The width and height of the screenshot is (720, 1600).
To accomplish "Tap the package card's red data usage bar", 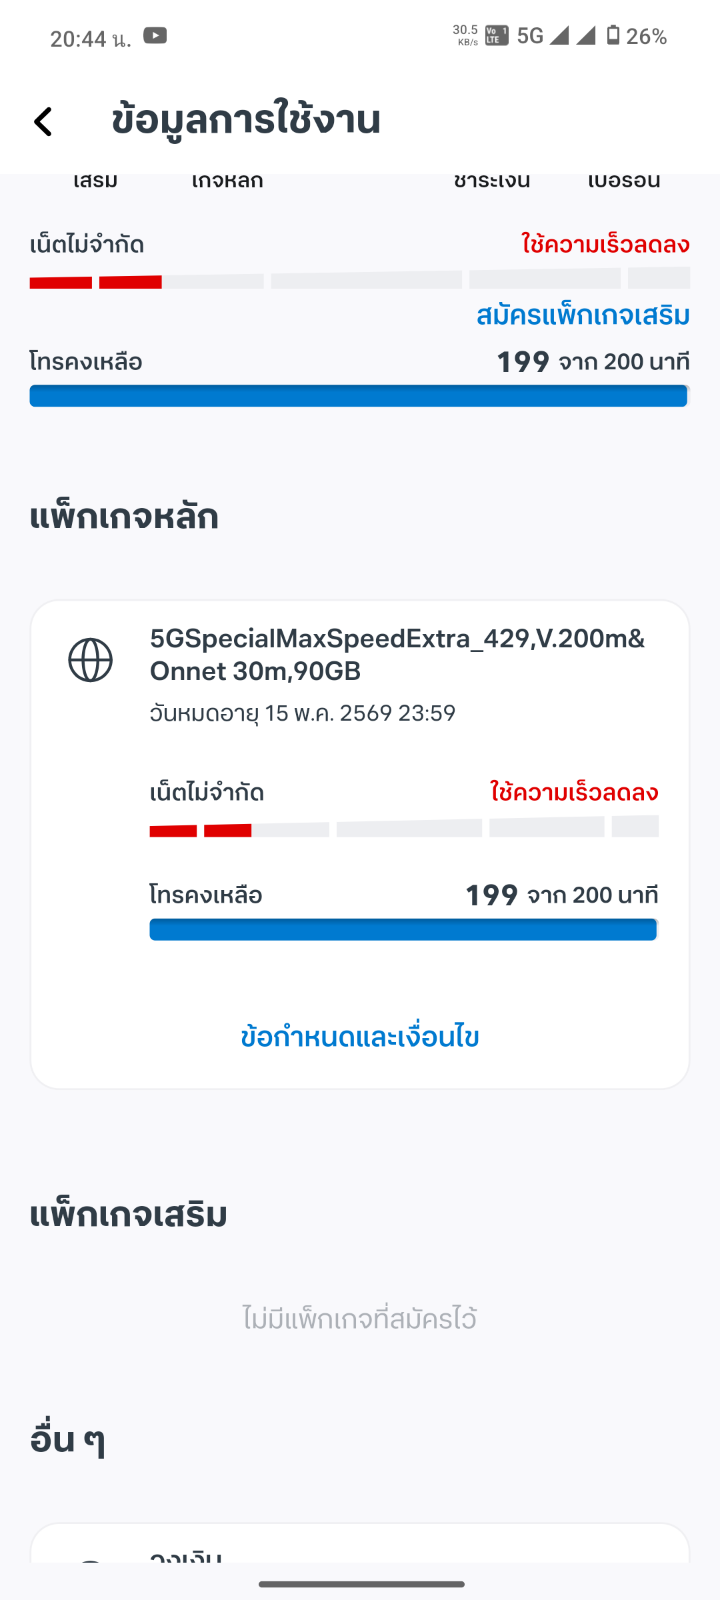I will [200, 830].
